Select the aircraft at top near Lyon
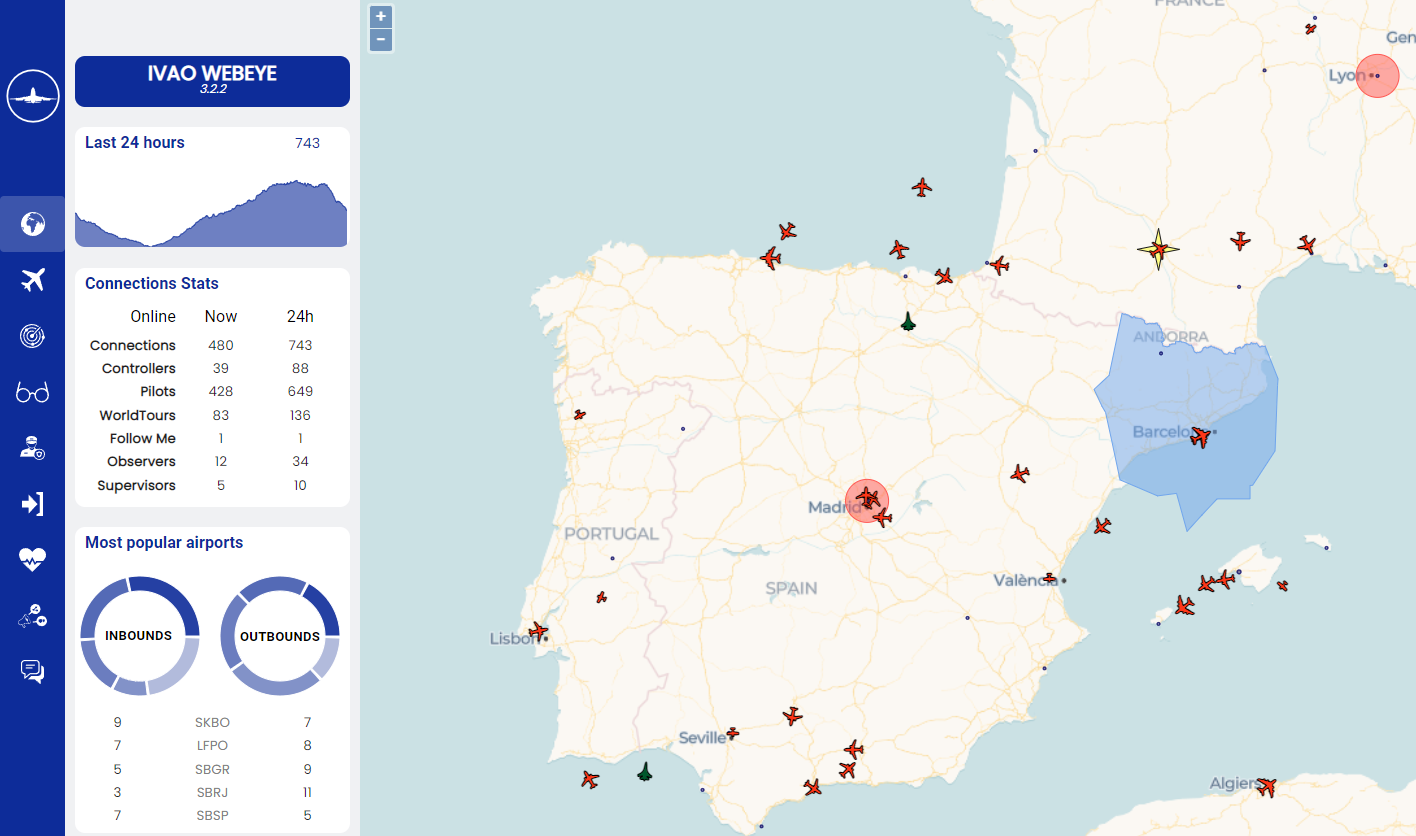Screen dimensions: 1416x836 pyautogui.click(x=1311, y=29)
